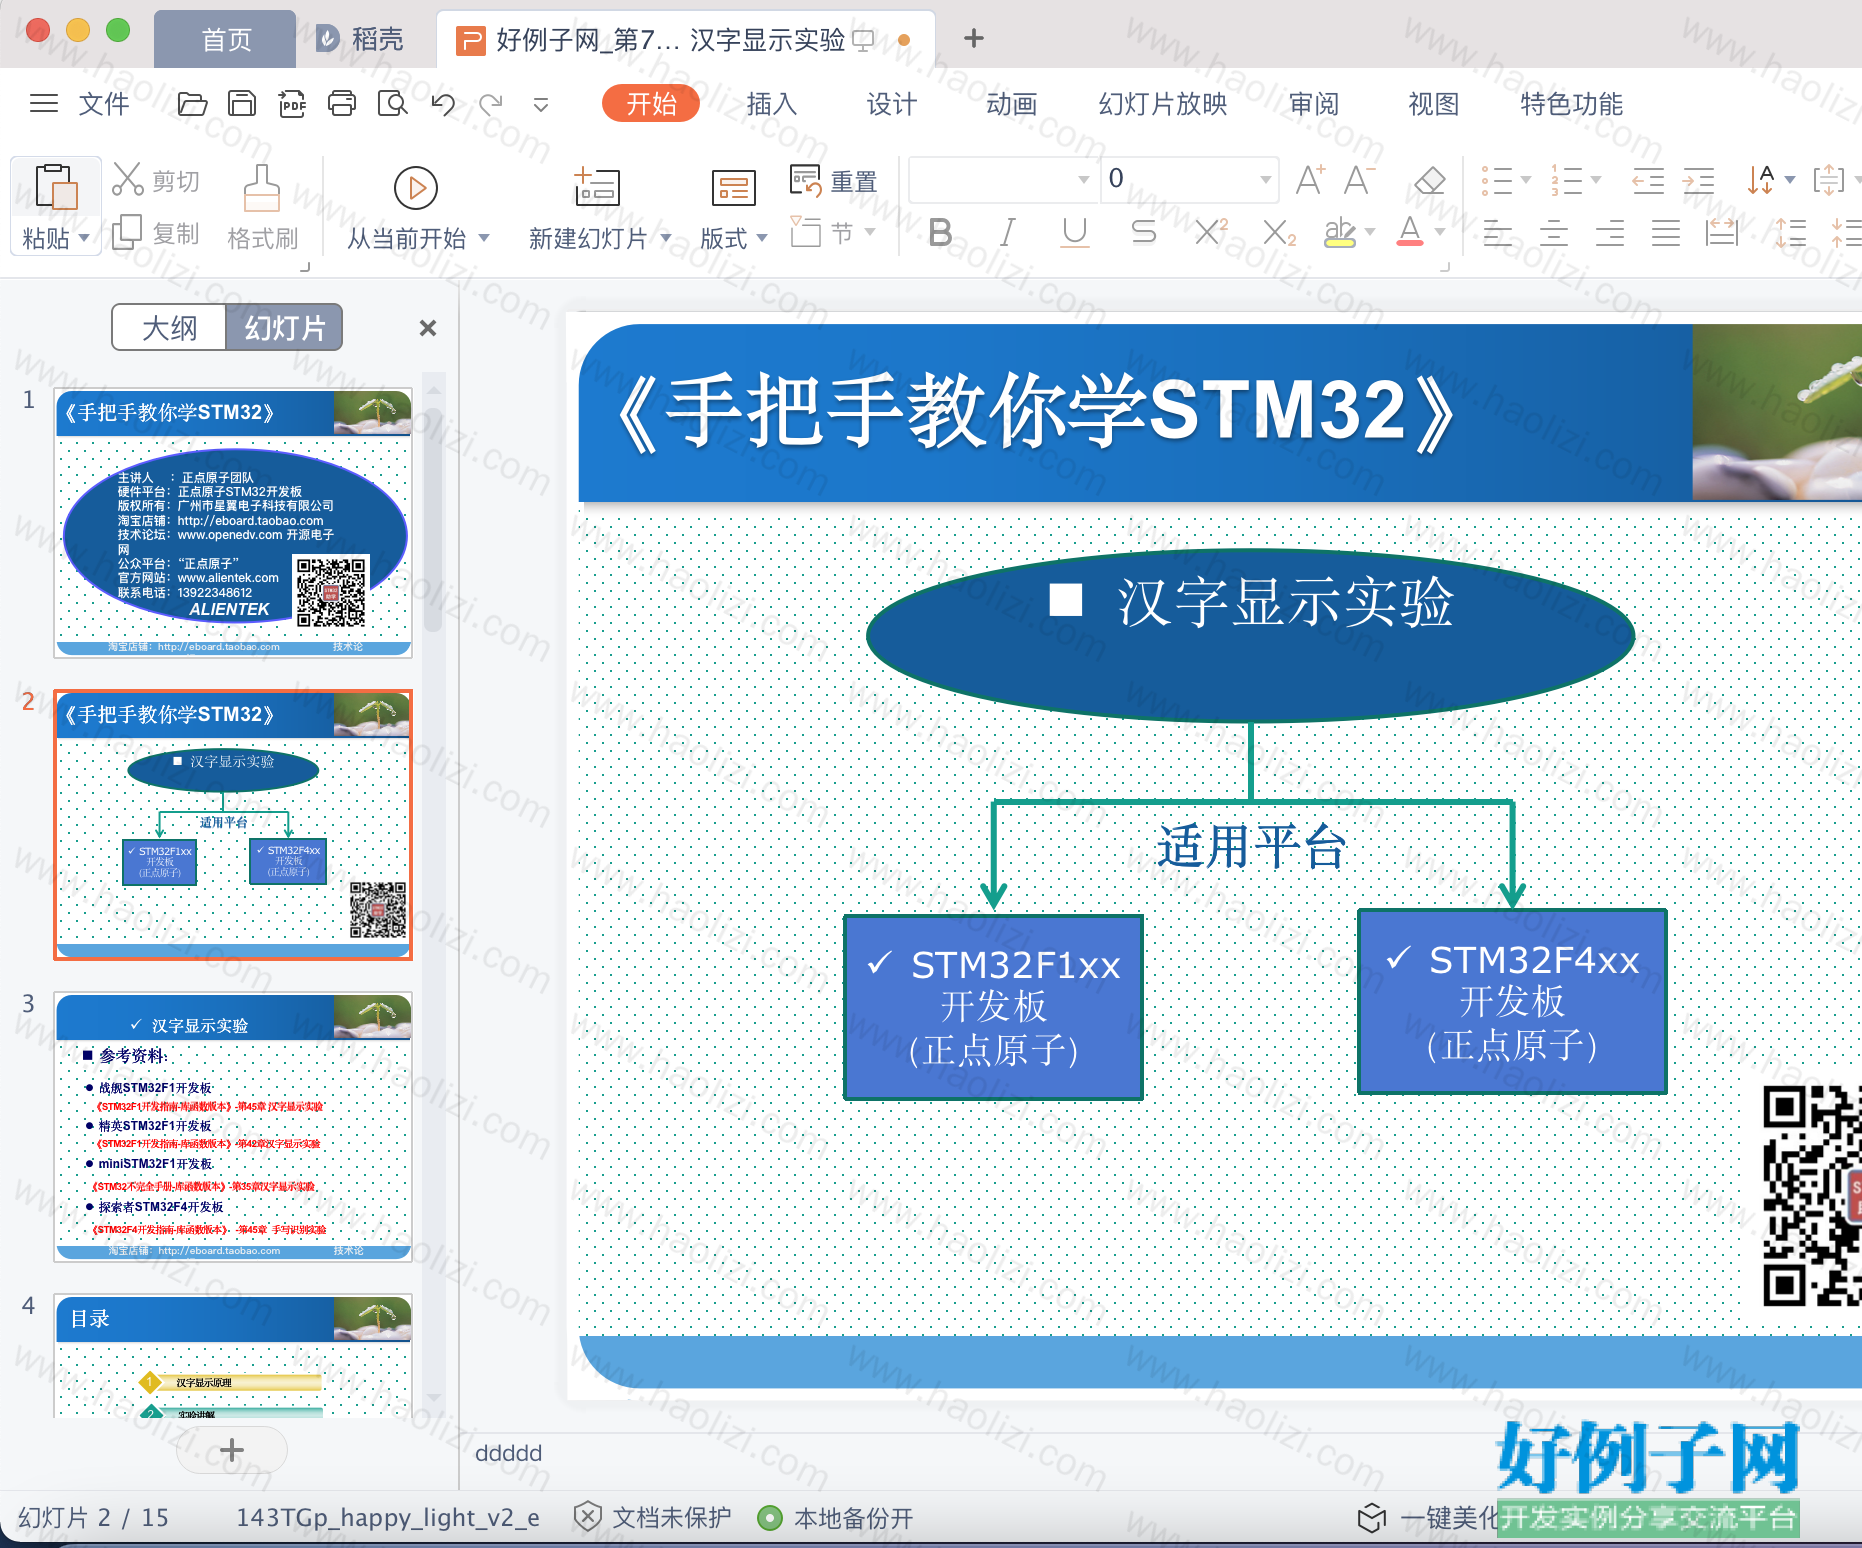Click the 文档未保护 status button
Screen dimensions: 1862x1548
click(653, 1517)
